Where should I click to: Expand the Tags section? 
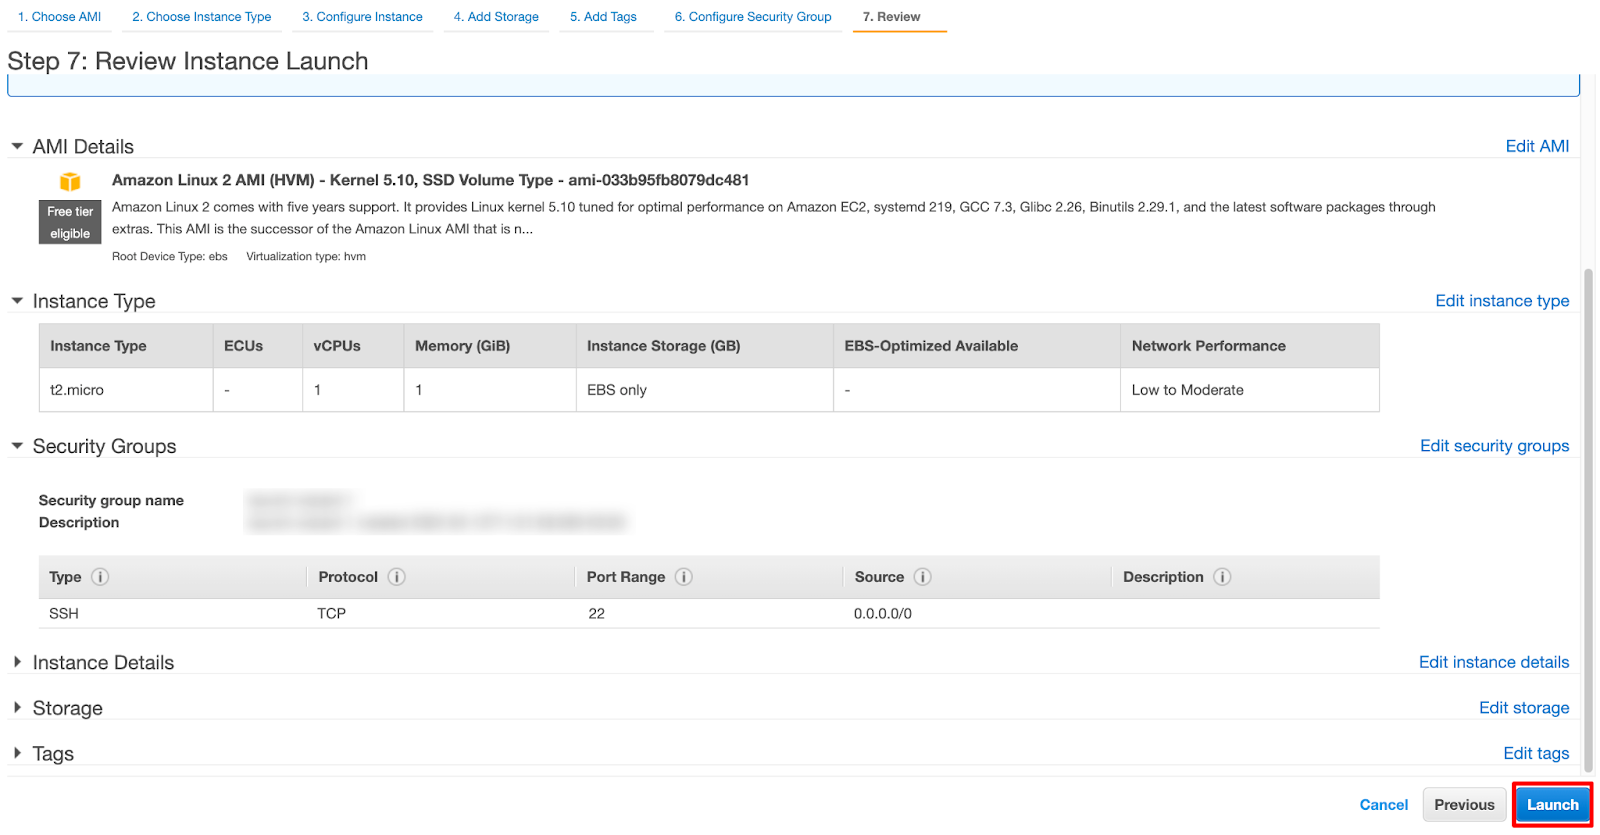pyautogui.click(x=17, y=753)
